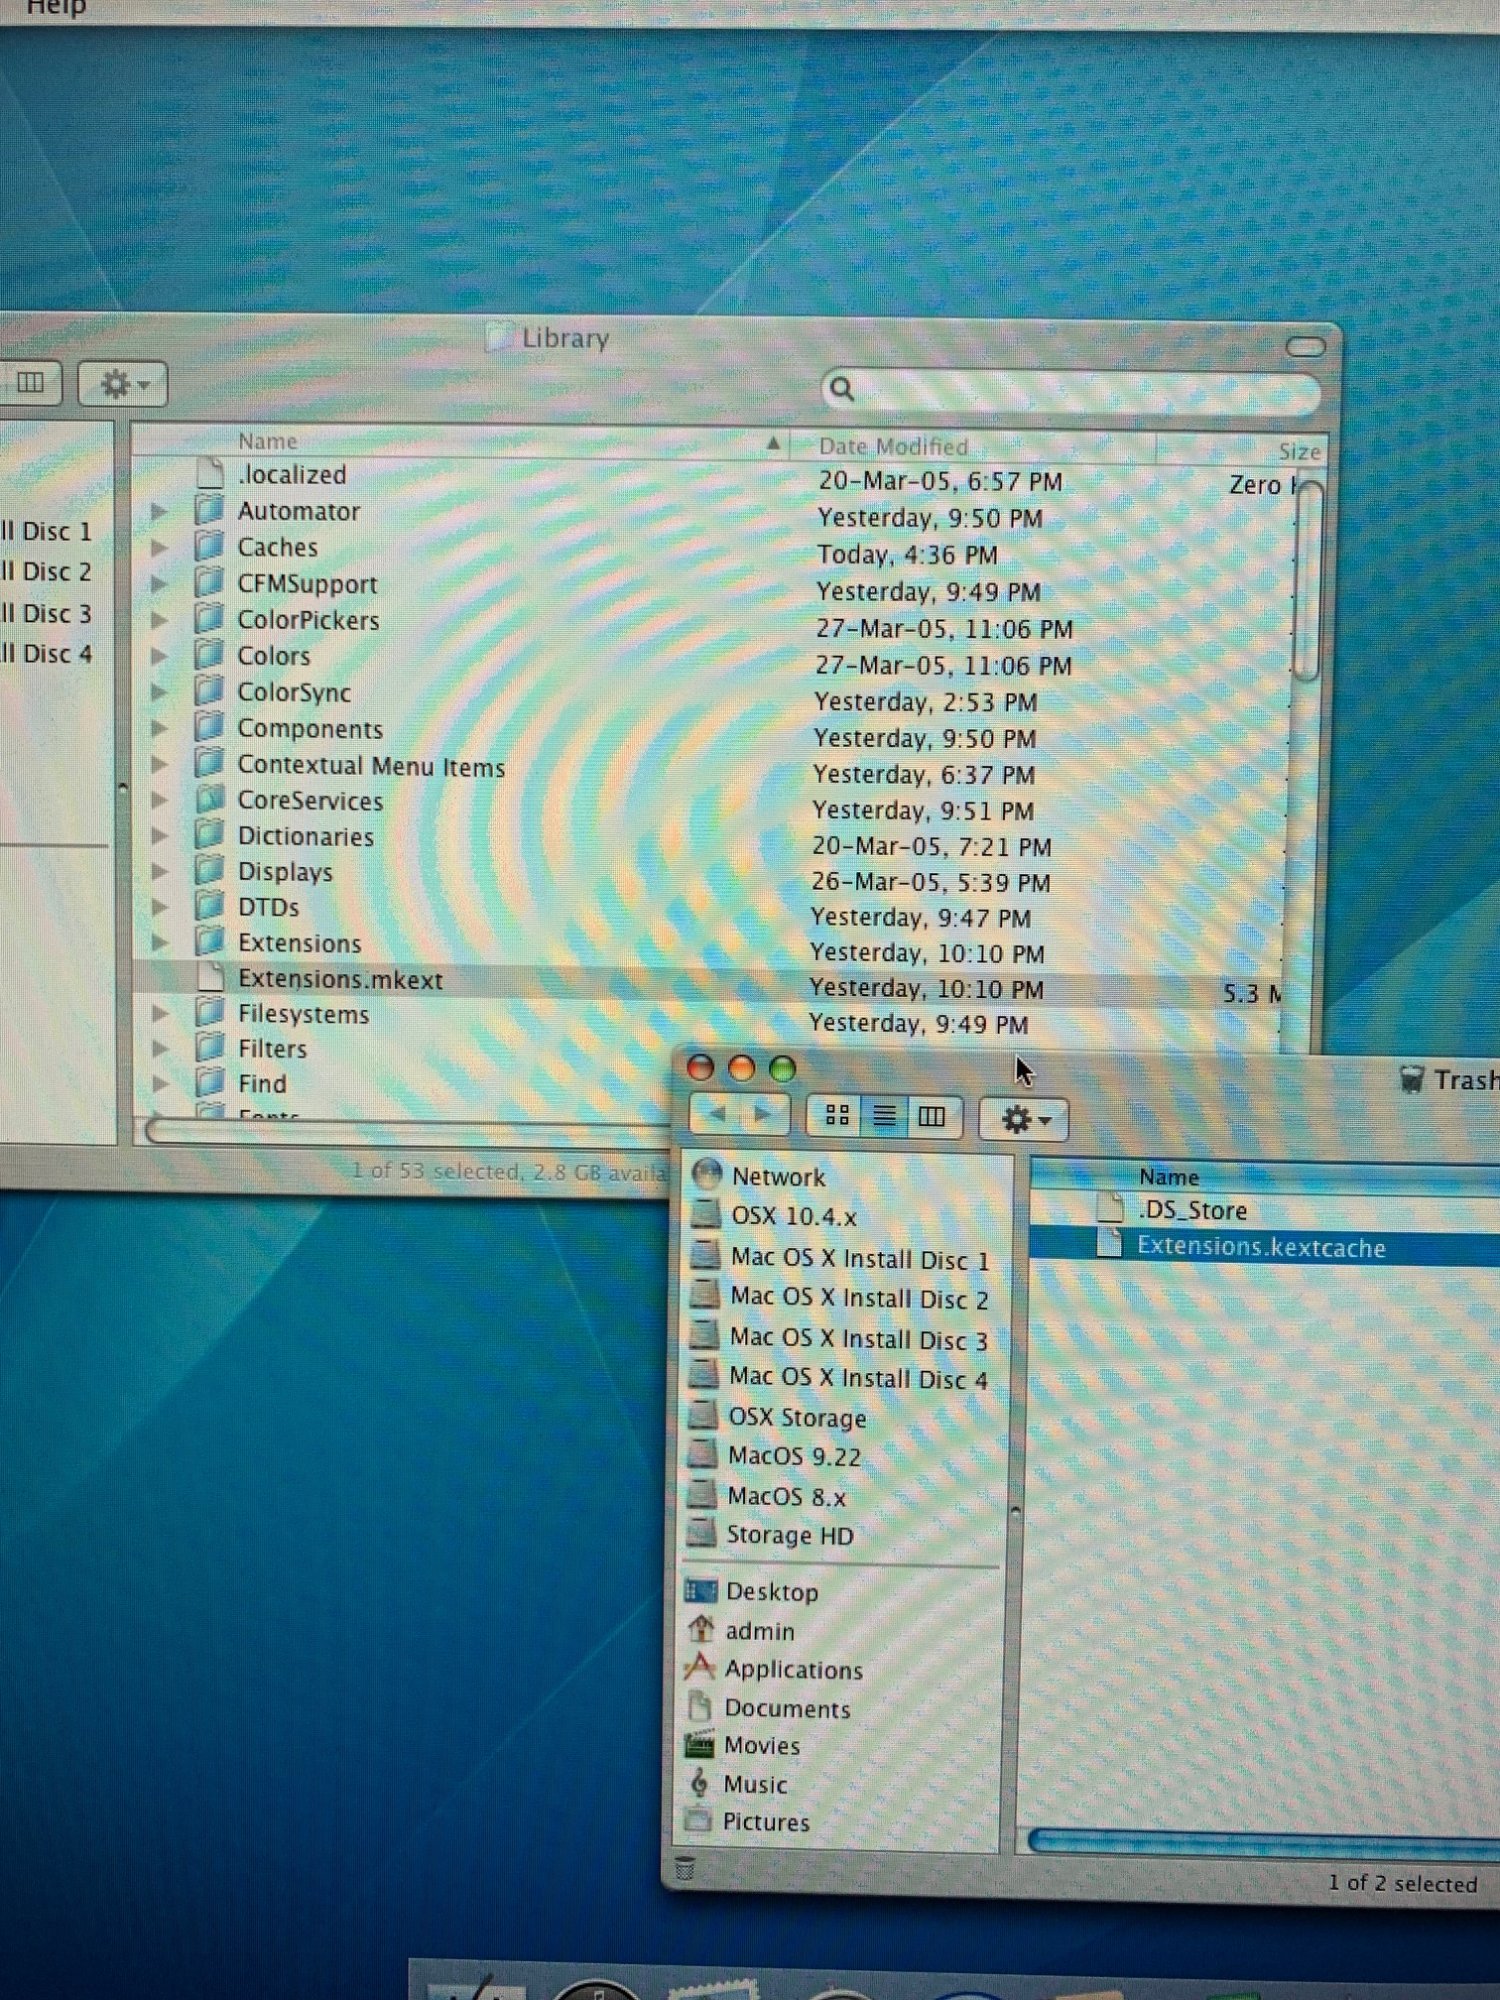This screenshot has width=1500, height=2000.
Task: Expand the ColorSync folder
Action: click(159, 692)
